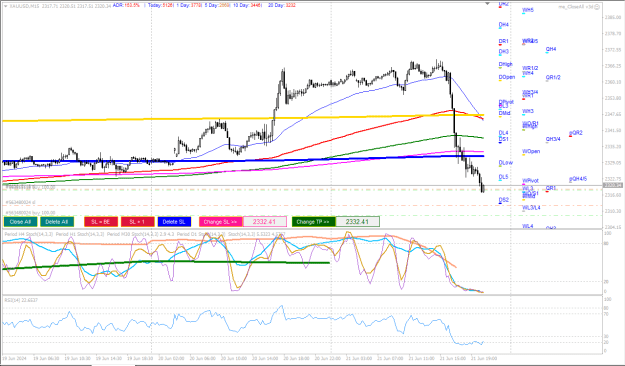Select the WH3 weekly level label
Image resolution: width=625 pixels, height=366 pixels.
[x=528, y=111]
